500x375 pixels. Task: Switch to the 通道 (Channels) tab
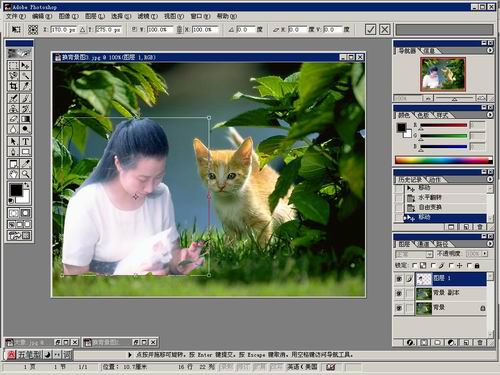[x=424, y=244]
